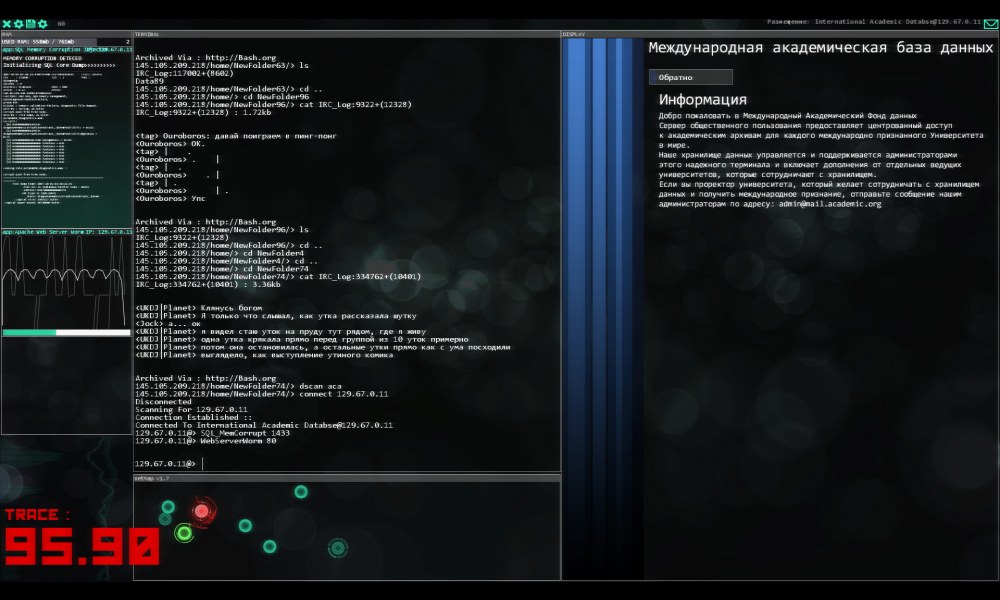Select the bright green home node in netMap
The height and width of the screenshot is (600, 1000).
[184, 532]
